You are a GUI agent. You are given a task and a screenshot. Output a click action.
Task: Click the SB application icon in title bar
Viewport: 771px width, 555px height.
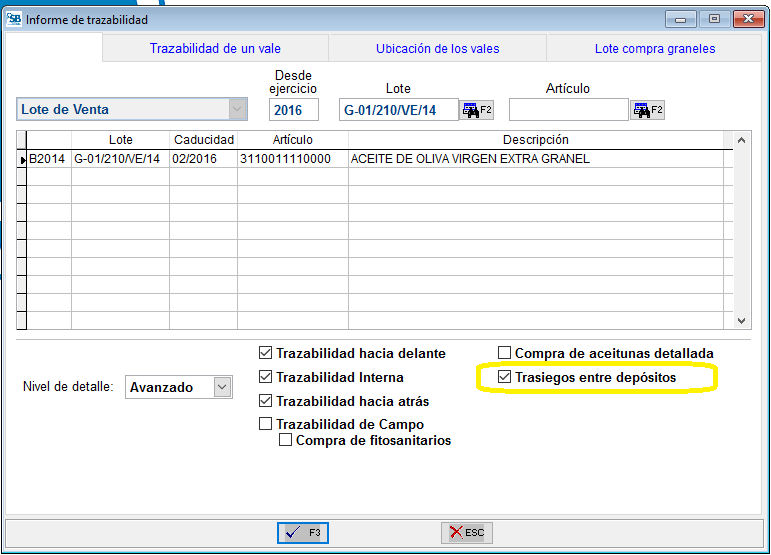click(14, 19)
